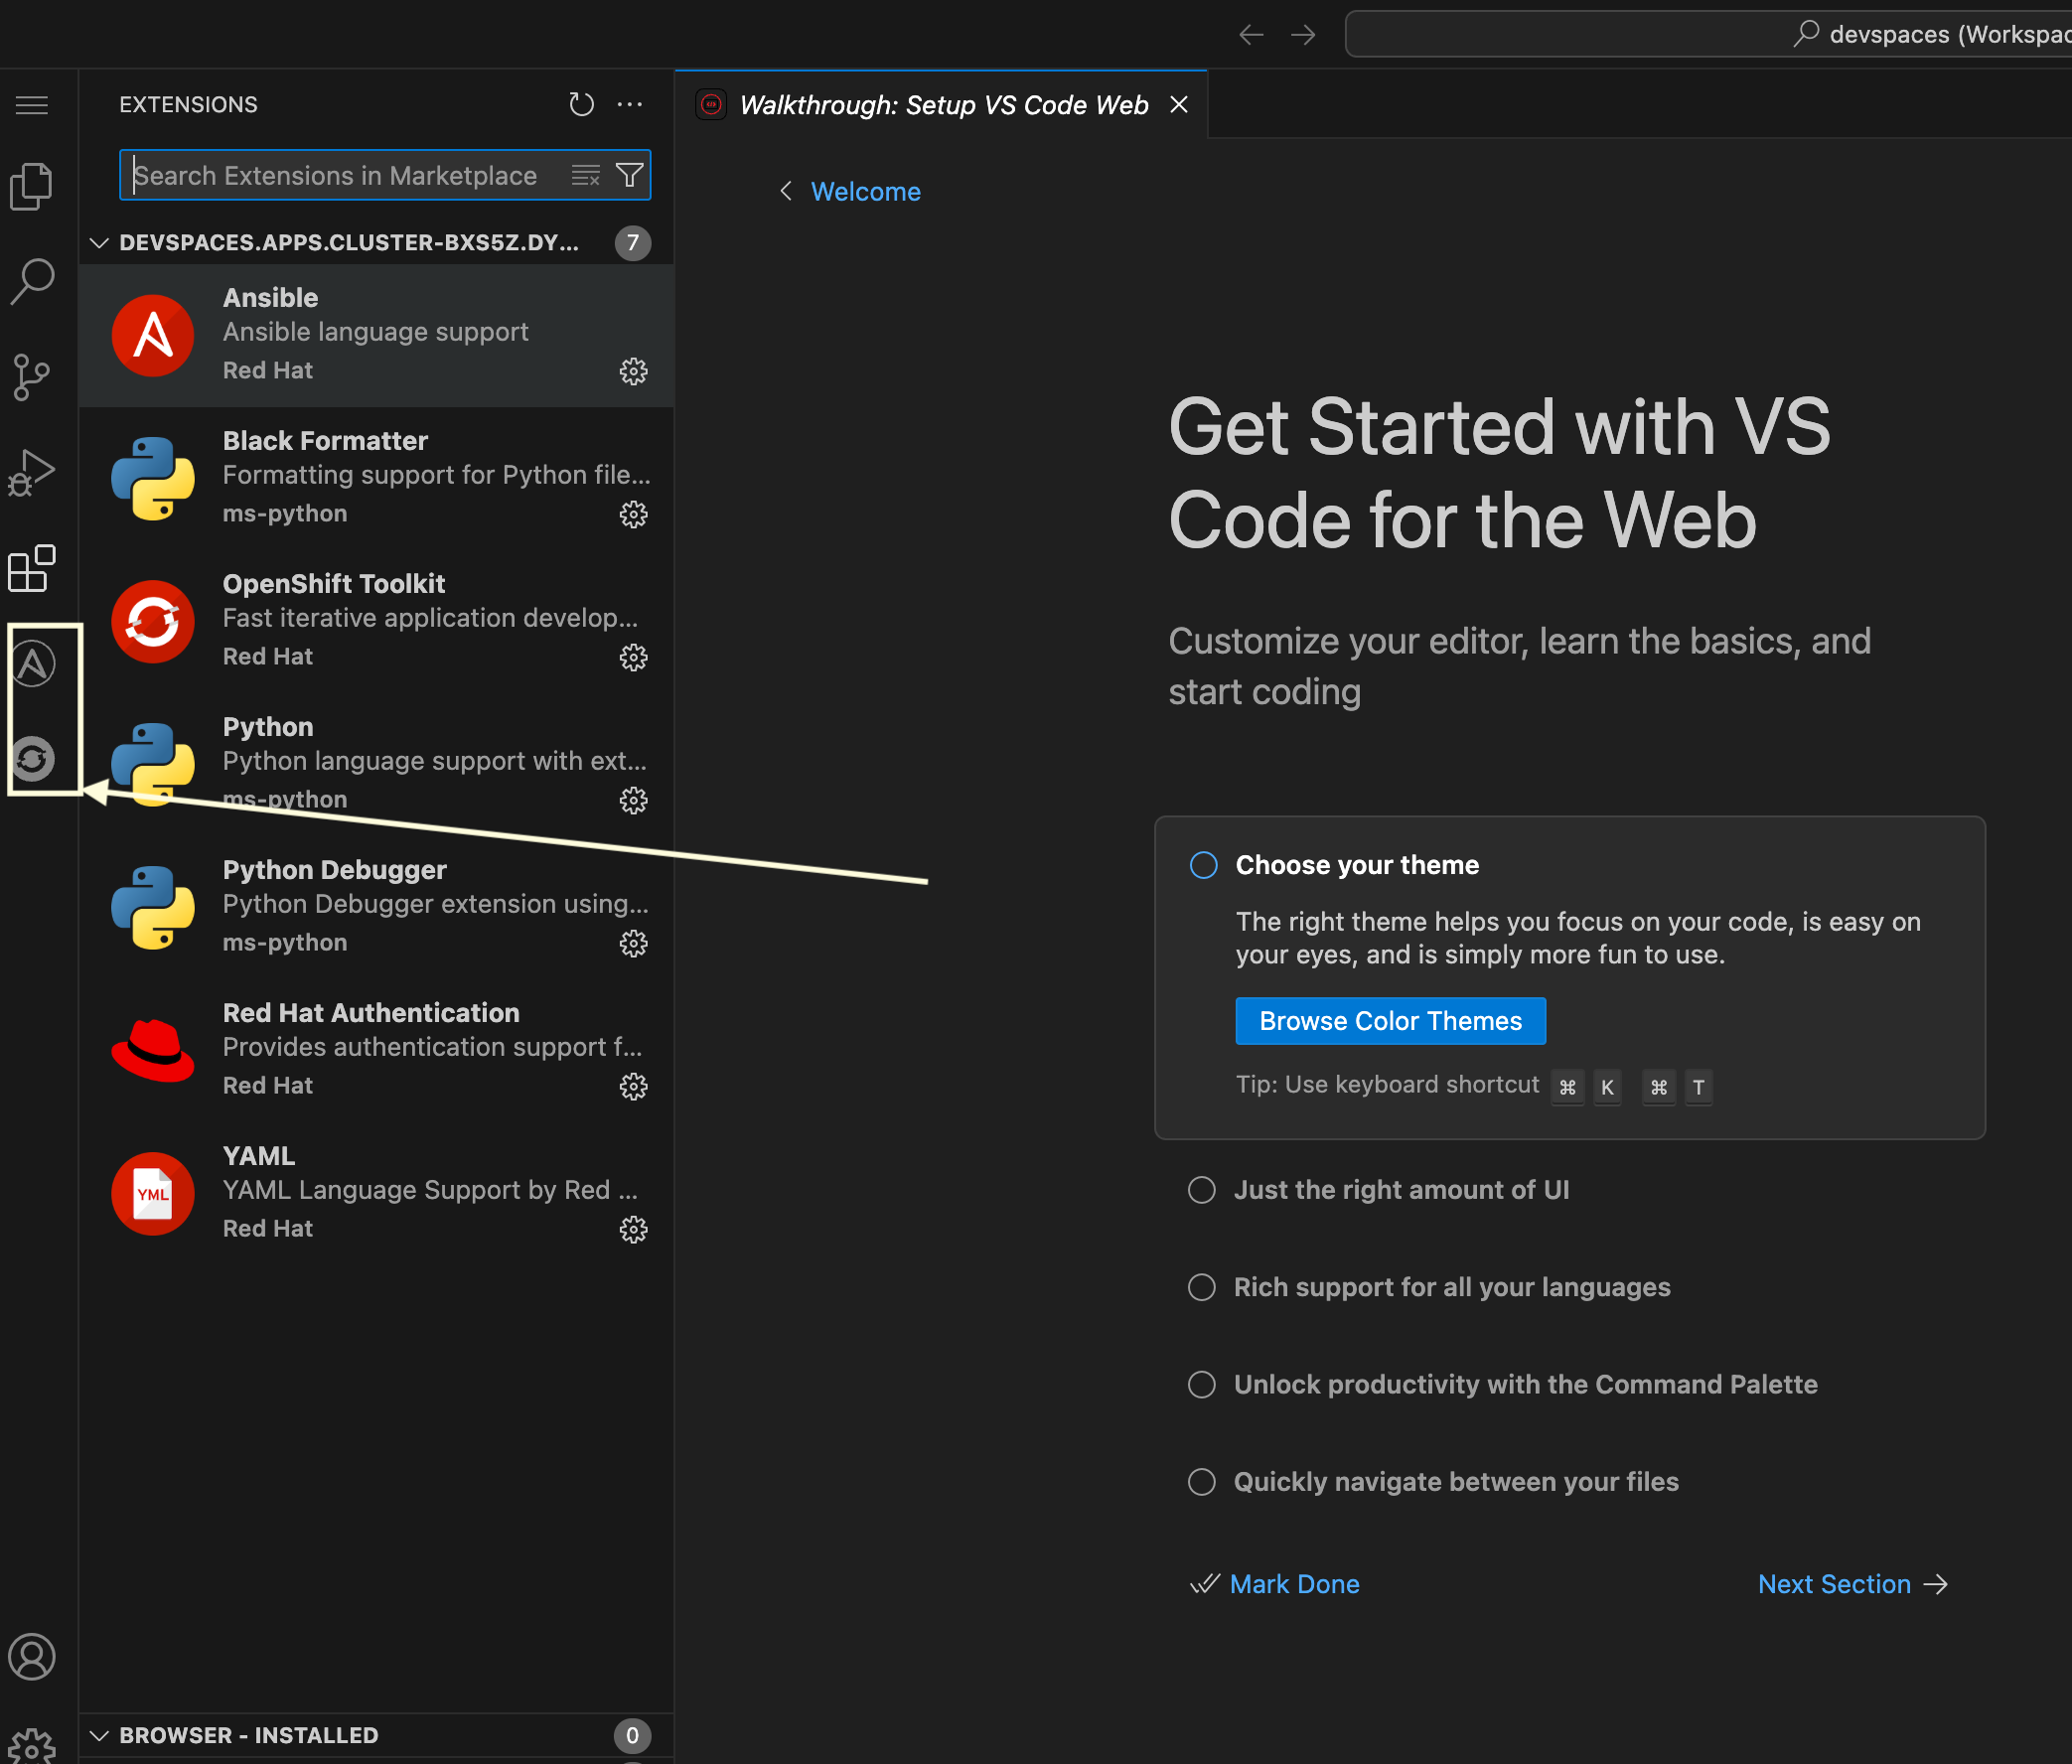
Task: Switch to the Walkthrough: Setup VS Code Web tab
Action: coord(940,104)
